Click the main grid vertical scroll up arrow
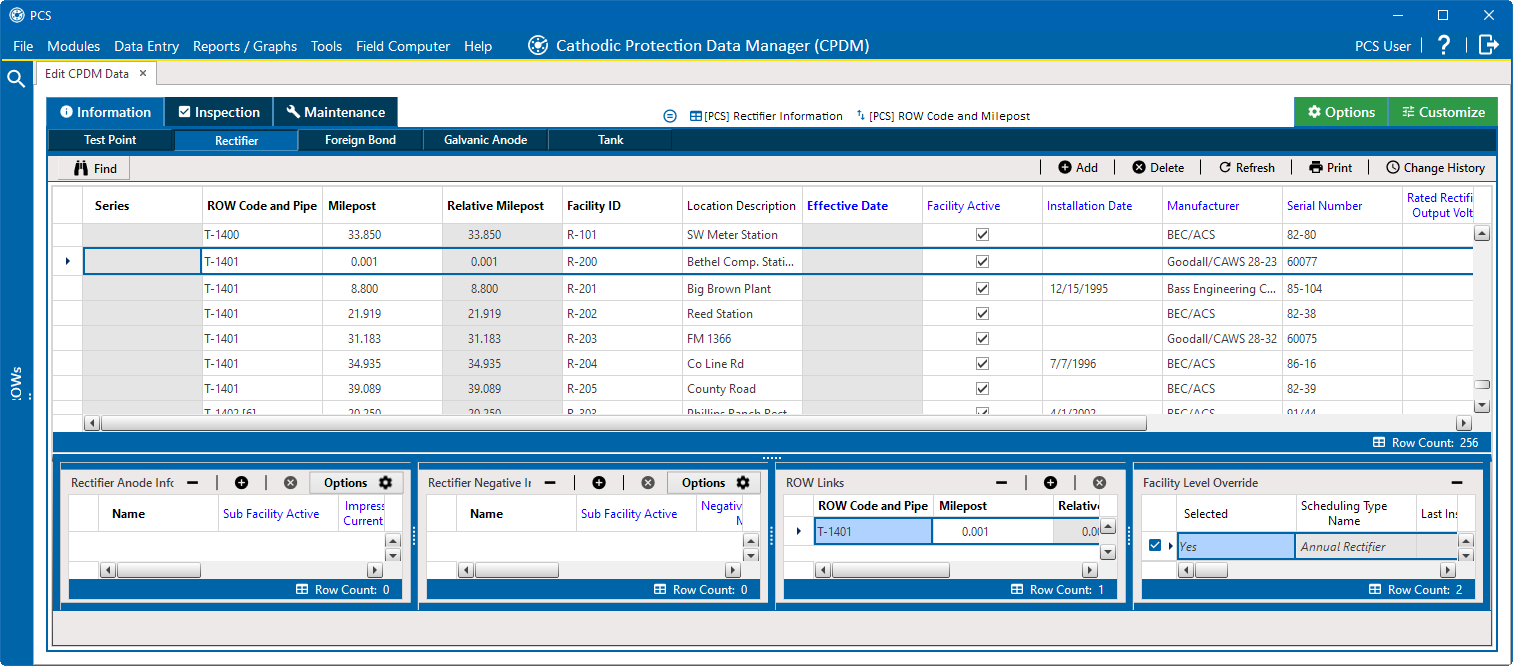This screenshot has height=666, width=1513. click(x=1482, y=233)
